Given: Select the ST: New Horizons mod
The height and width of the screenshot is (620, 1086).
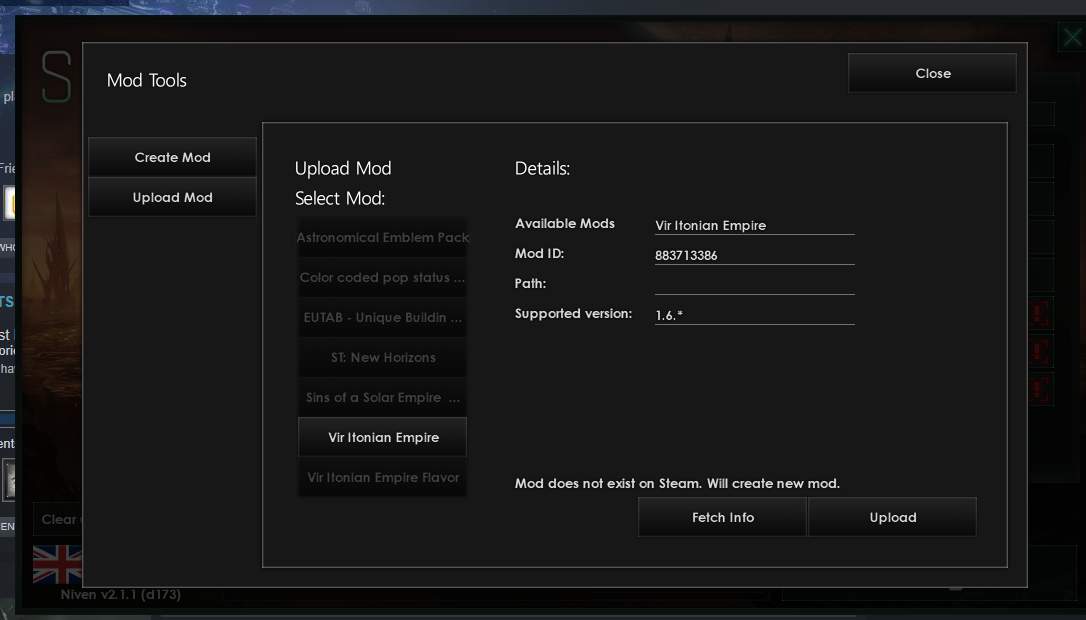Looking at the screenshot, I should click(x=382, y=357).
